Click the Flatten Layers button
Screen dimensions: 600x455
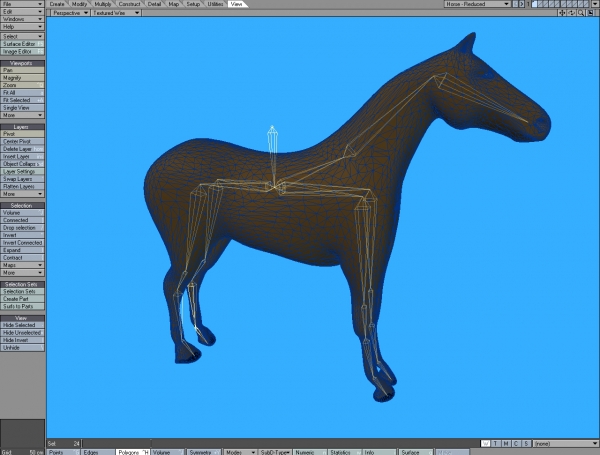point(22,186)
